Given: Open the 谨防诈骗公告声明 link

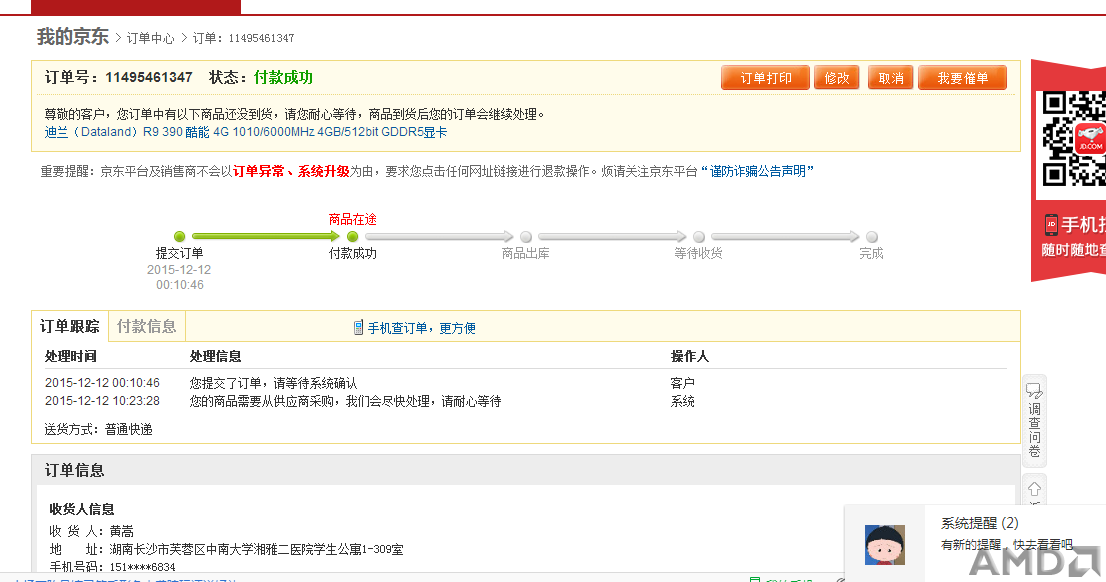Looking at the screenshot, I should (x=758, y=171).
